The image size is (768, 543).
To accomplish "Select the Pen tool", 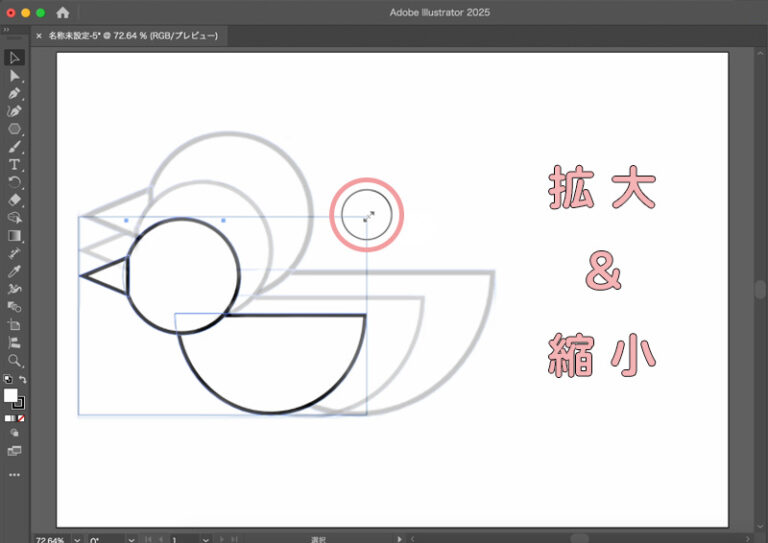I will tap(15, 93).
